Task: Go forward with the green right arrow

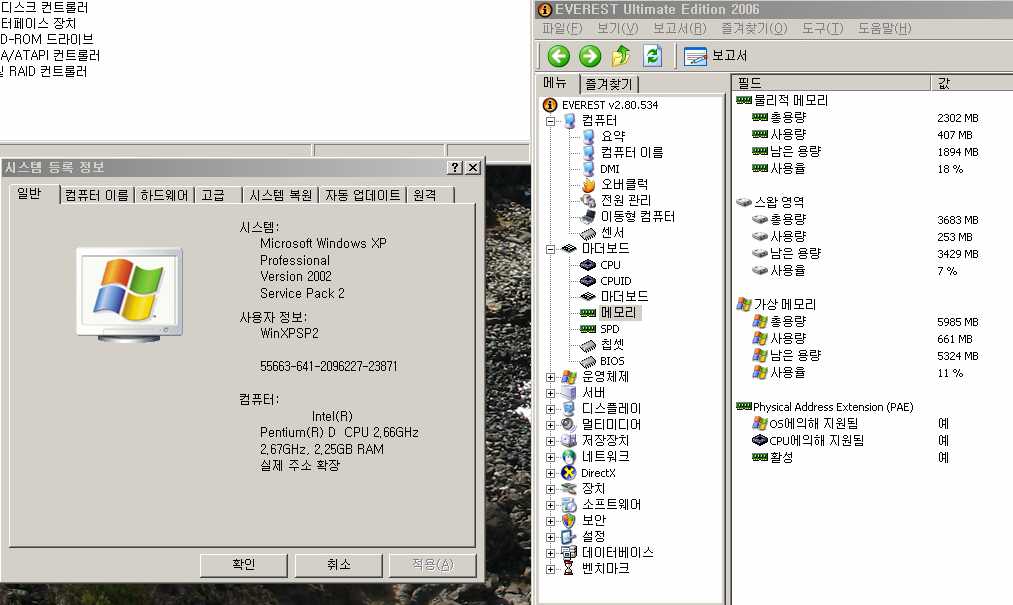Action: (590, 56)
